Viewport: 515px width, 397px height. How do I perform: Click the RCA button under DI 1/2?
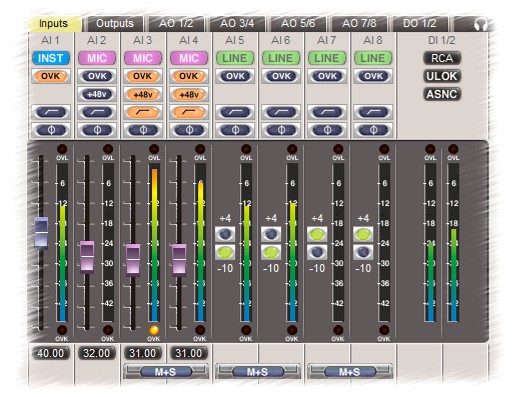point(442,58)
